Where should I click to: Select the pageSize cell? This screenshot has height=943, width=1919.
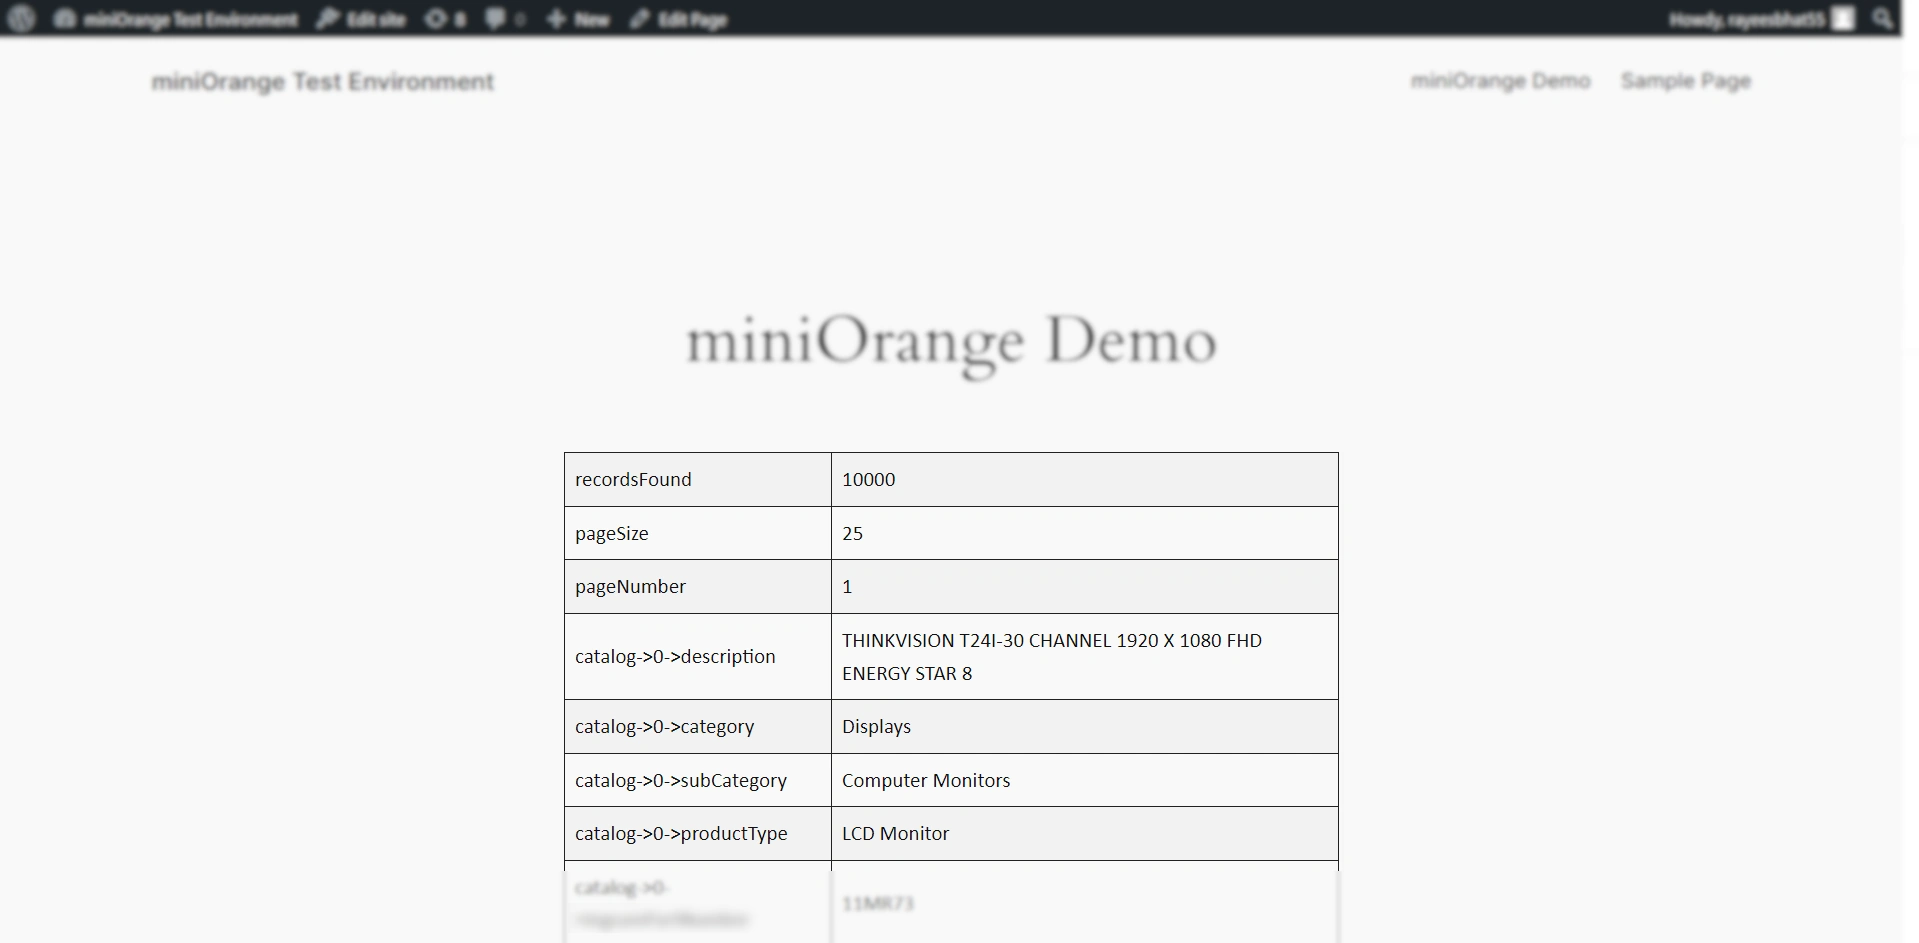coord(698,533)
